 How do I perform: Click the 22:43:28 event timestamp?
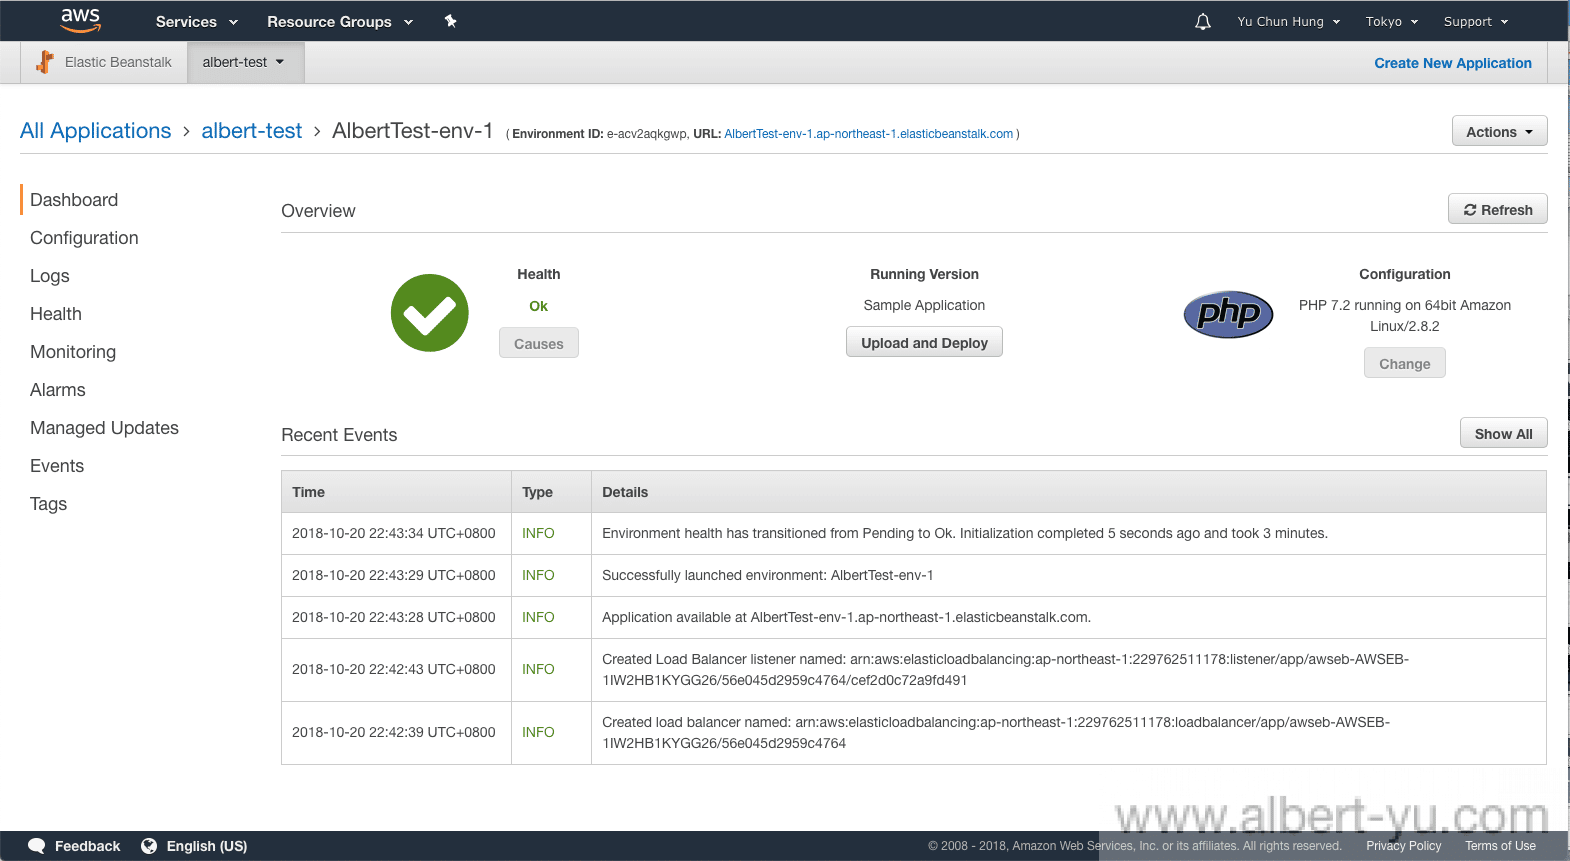pyautogui.click(x=394, y=617)
